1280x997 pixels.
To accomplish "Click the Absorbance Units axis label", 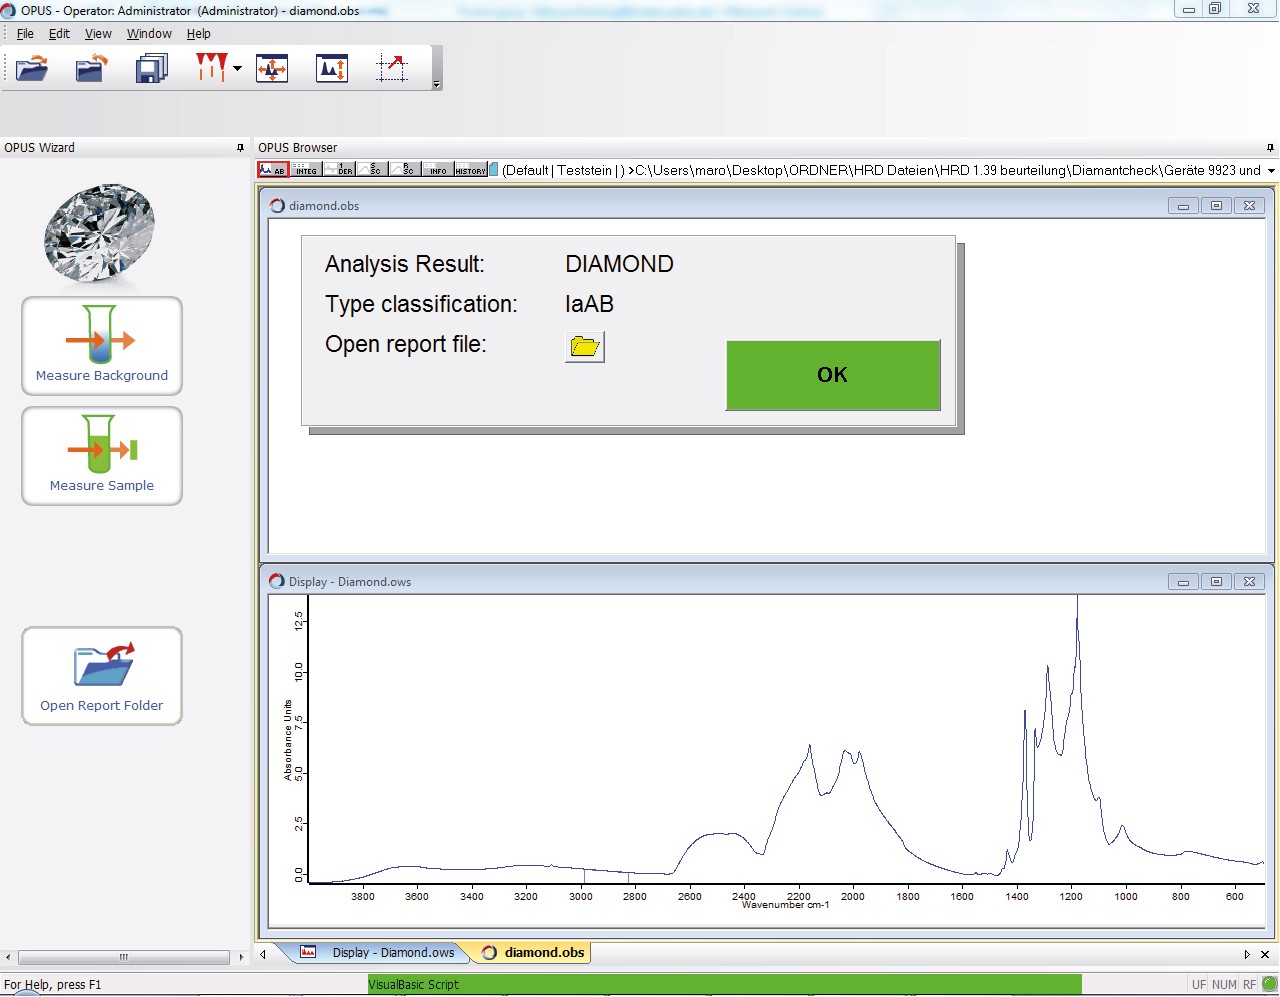I will 288,740.
